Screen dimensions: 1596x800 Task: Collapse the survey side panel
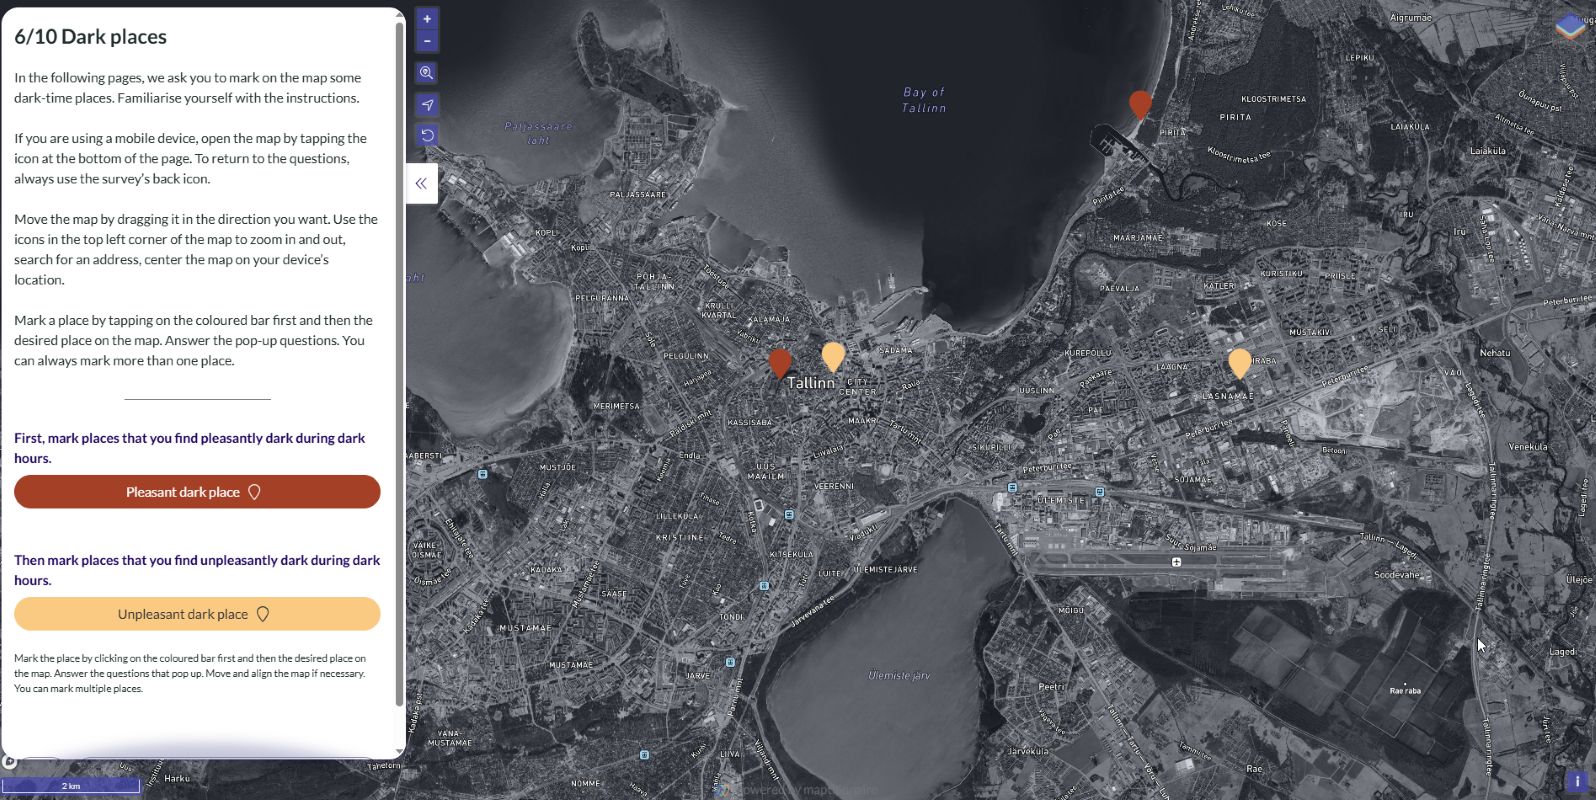point(421,183)
